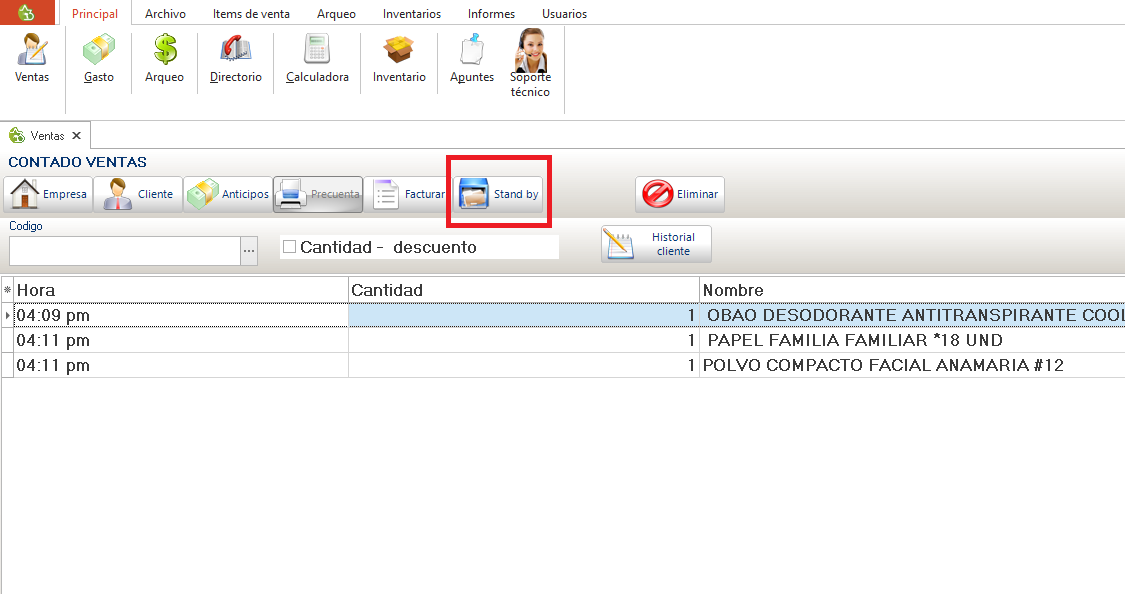Select the row marker for OBAO DESODORANTE
The width and height of the screenshot is (1125, 594).
[x=8, y=316]
